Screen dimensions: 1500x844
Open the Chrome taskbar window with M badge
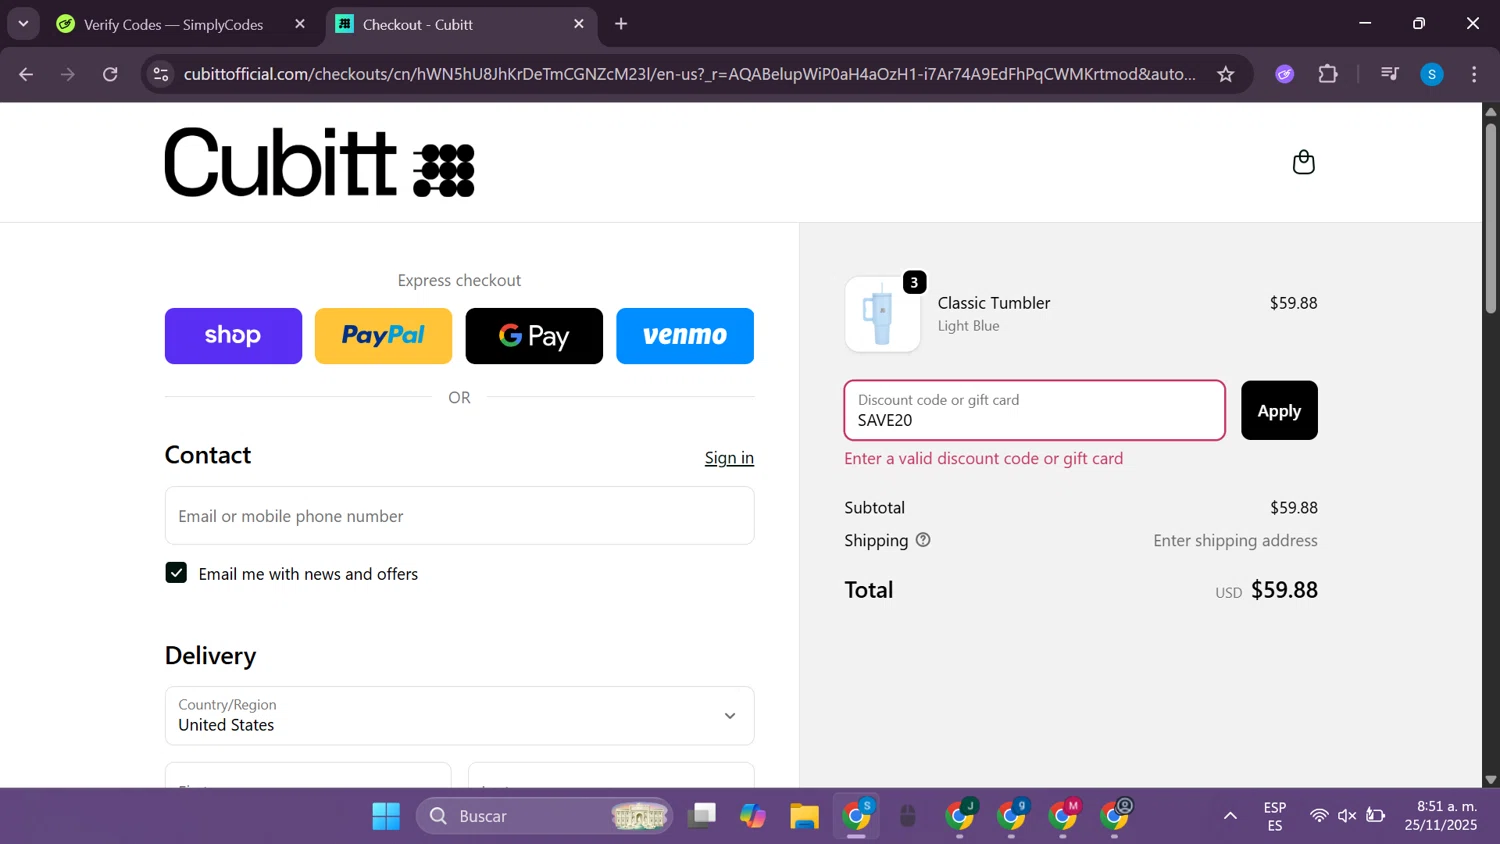tap(1064, 816)
